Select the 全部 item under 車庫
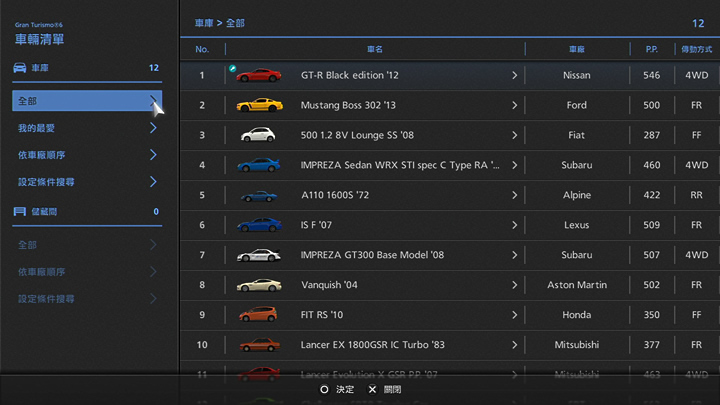Viewport: 720px width, 405px height. click(x=85, y=101)
